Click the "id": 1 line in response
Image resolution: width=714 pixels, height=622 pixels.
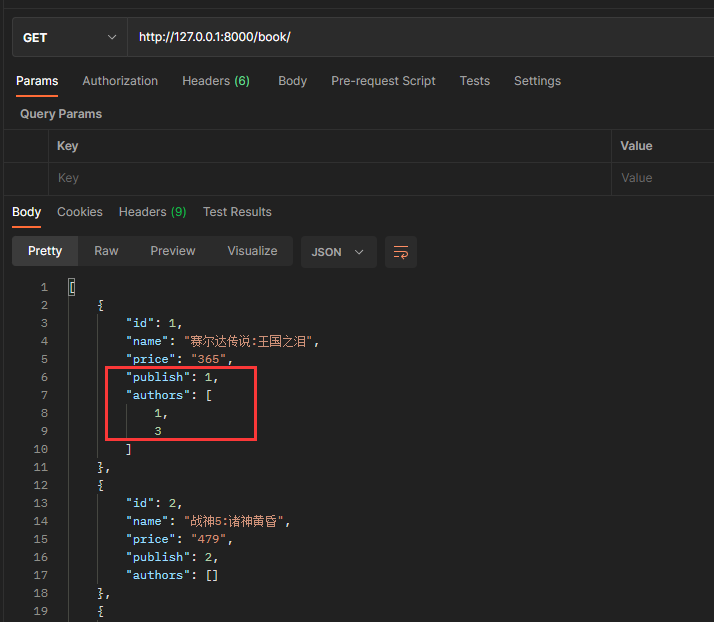pos(154,323)
